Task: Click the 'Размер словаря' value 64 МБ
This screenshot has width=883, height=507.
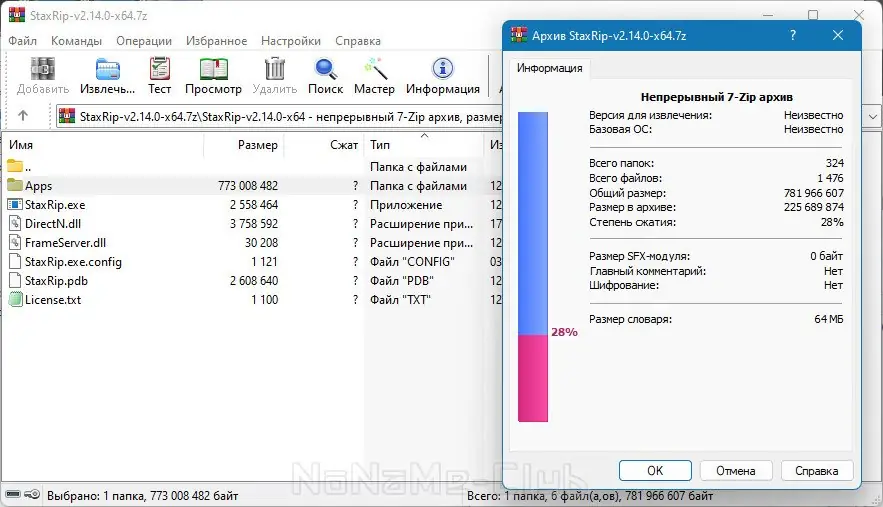Action: (x=828, y=319)
